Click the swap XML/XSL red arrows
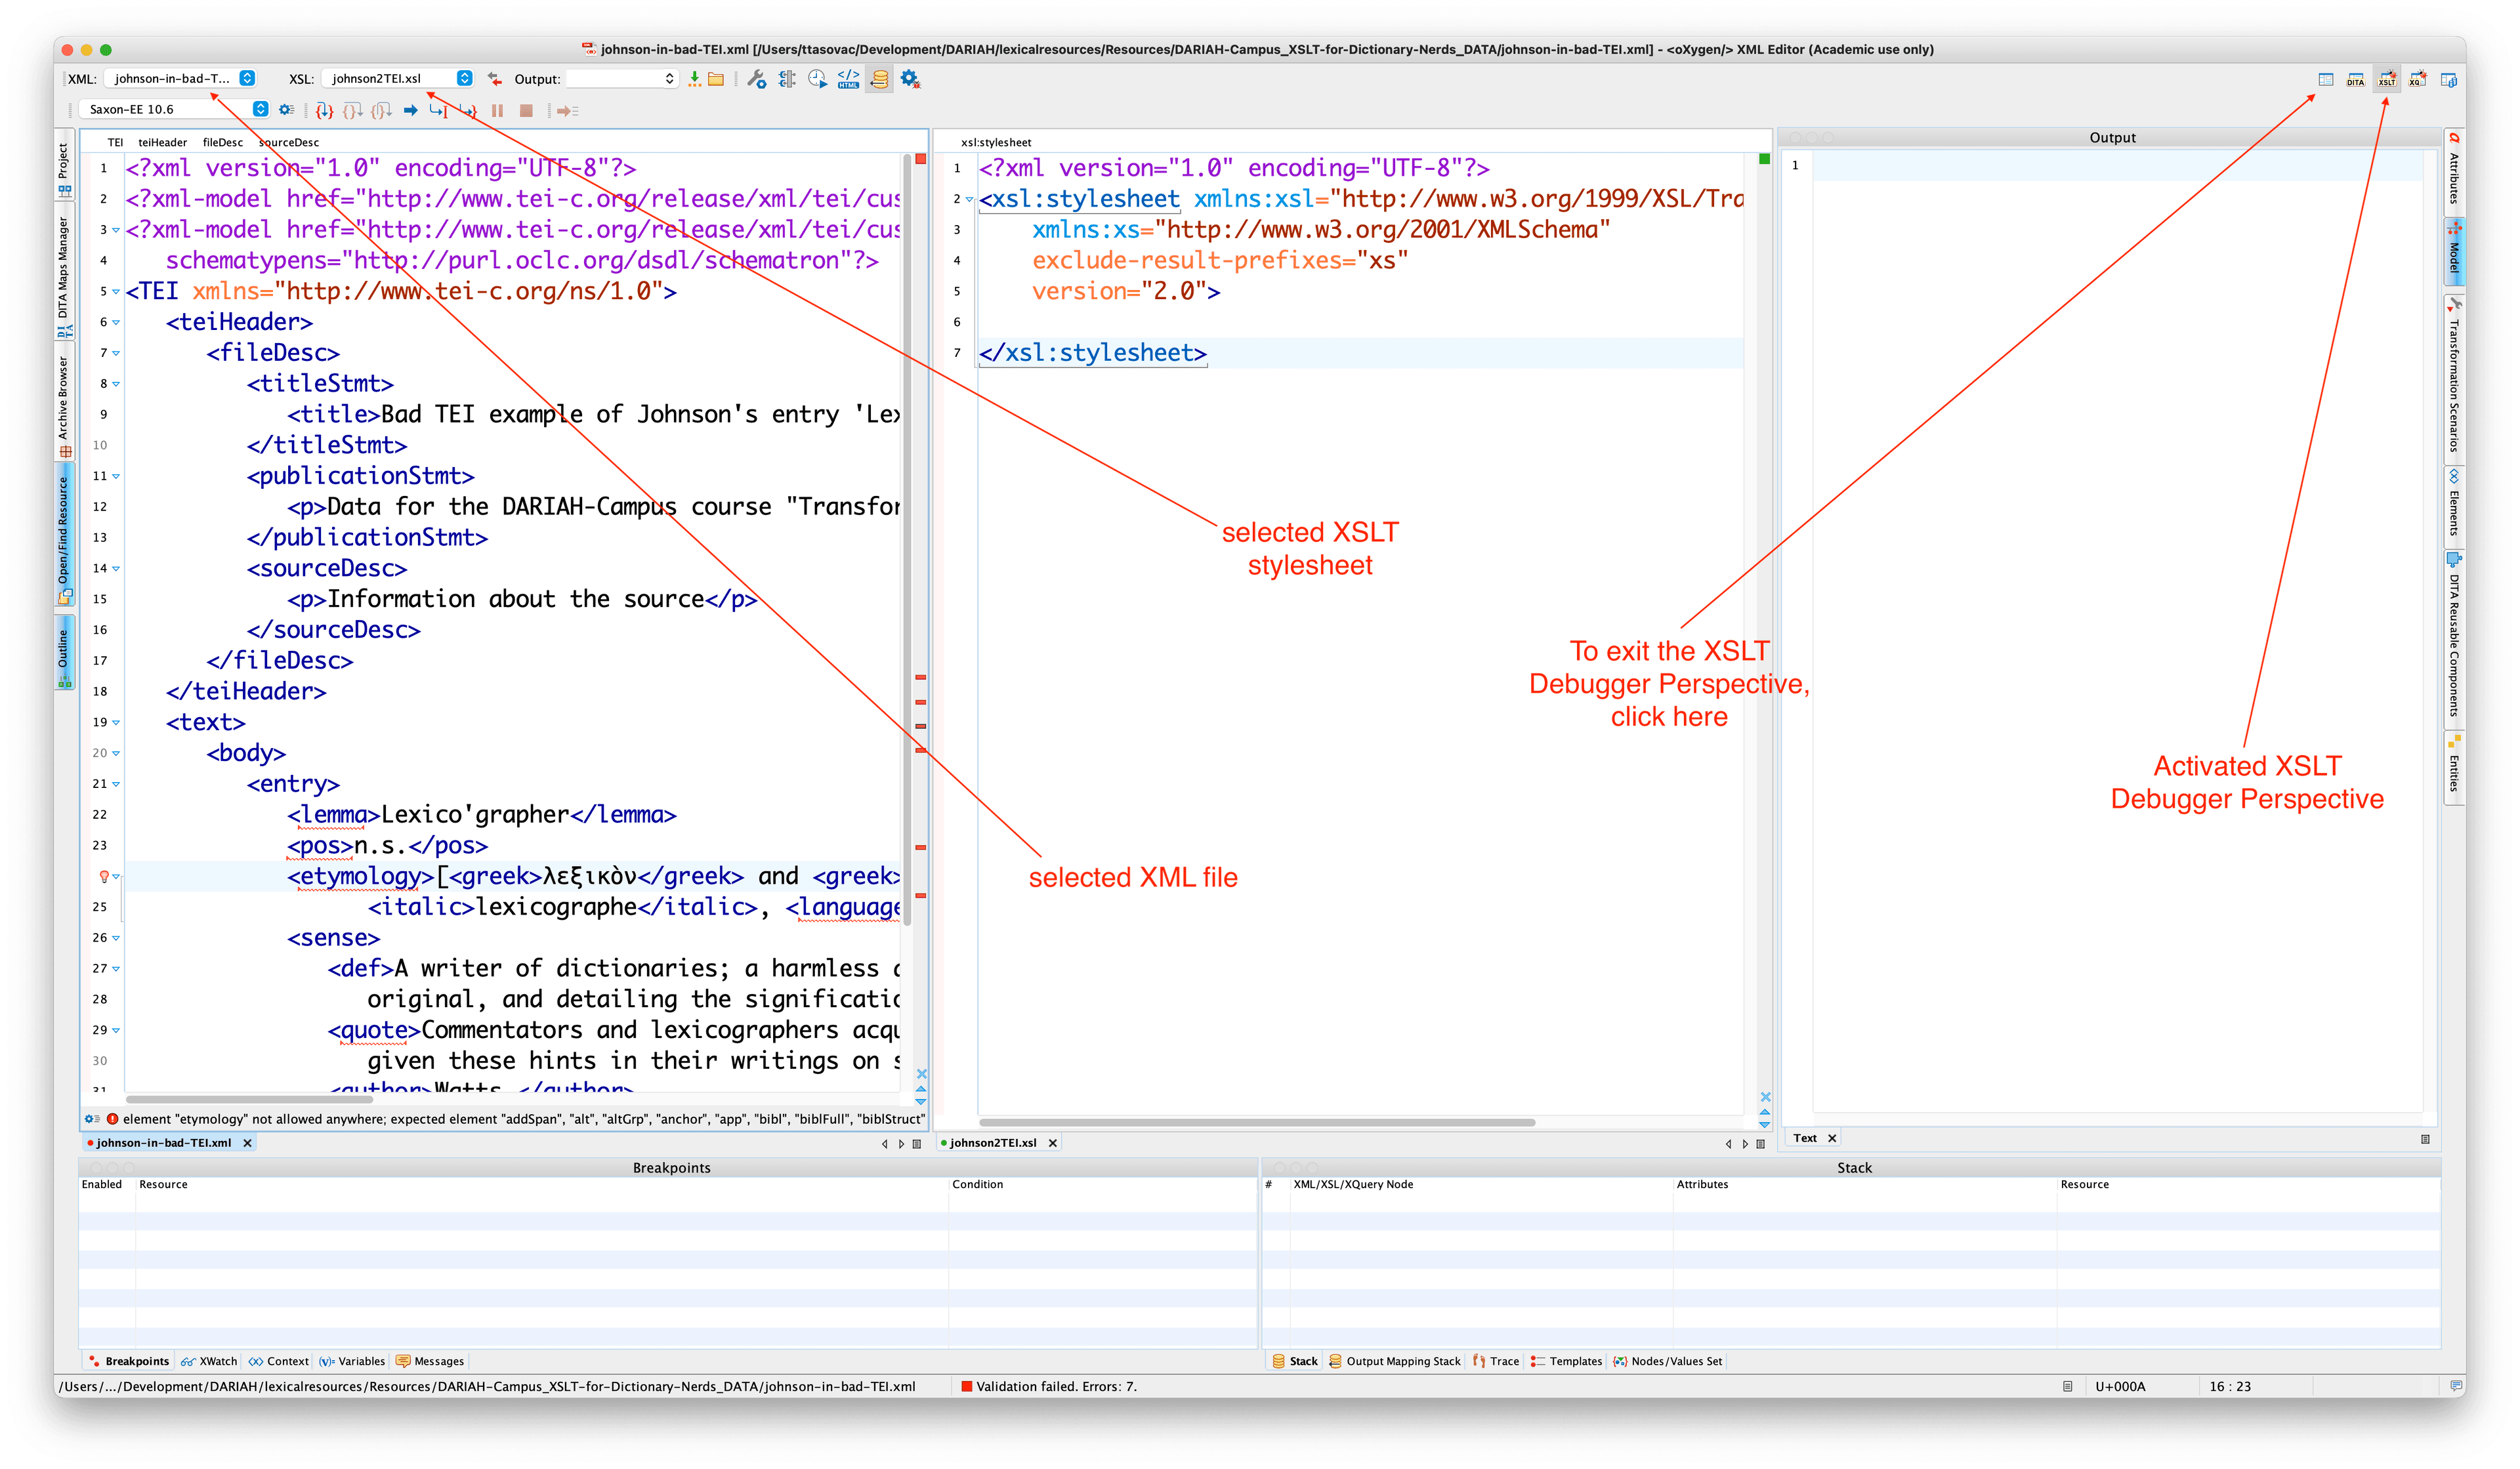 click(494, 78)
